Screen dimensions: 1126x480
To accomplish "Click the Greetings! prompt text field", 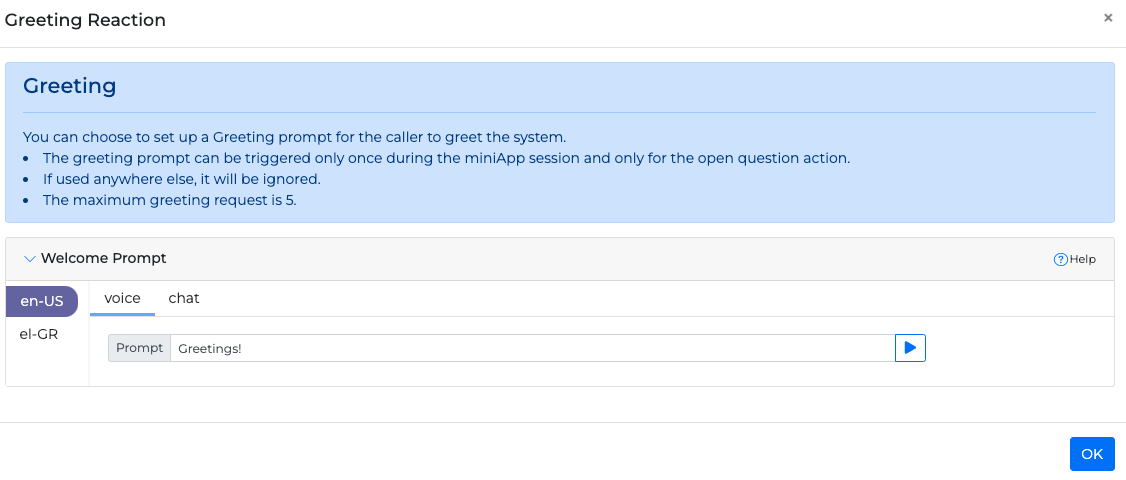I will tap(532, 348).
